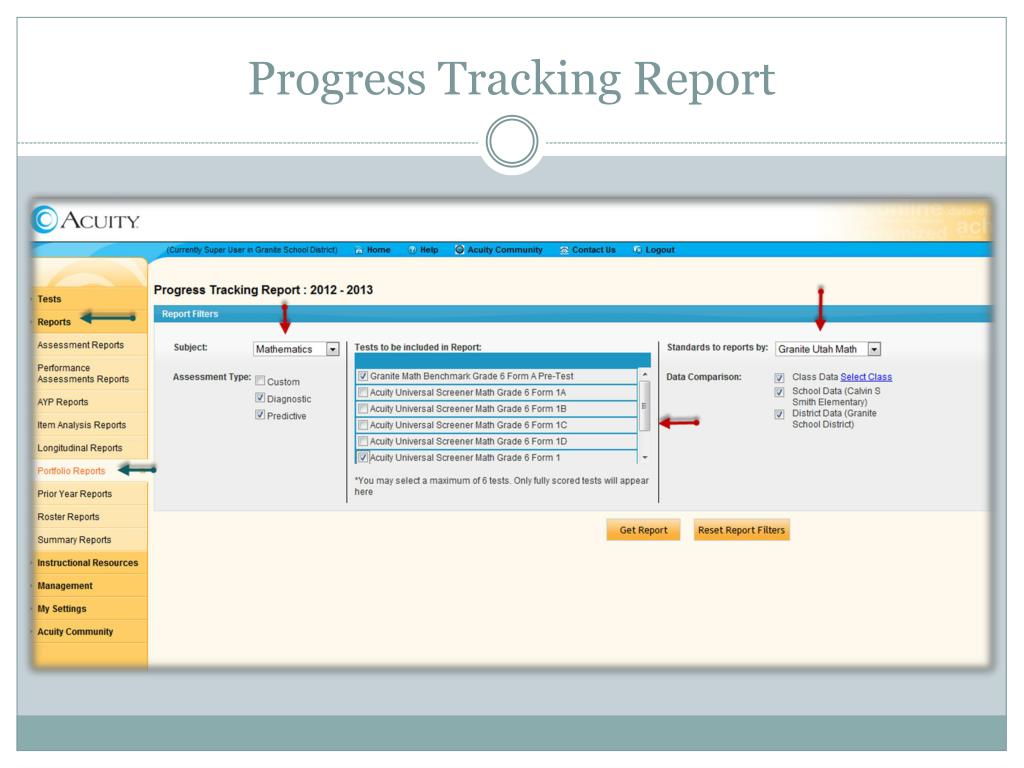Viewport: 1024px width, 768px height.
Task: Open Item Analysis Reports
Action: (82, 425)
